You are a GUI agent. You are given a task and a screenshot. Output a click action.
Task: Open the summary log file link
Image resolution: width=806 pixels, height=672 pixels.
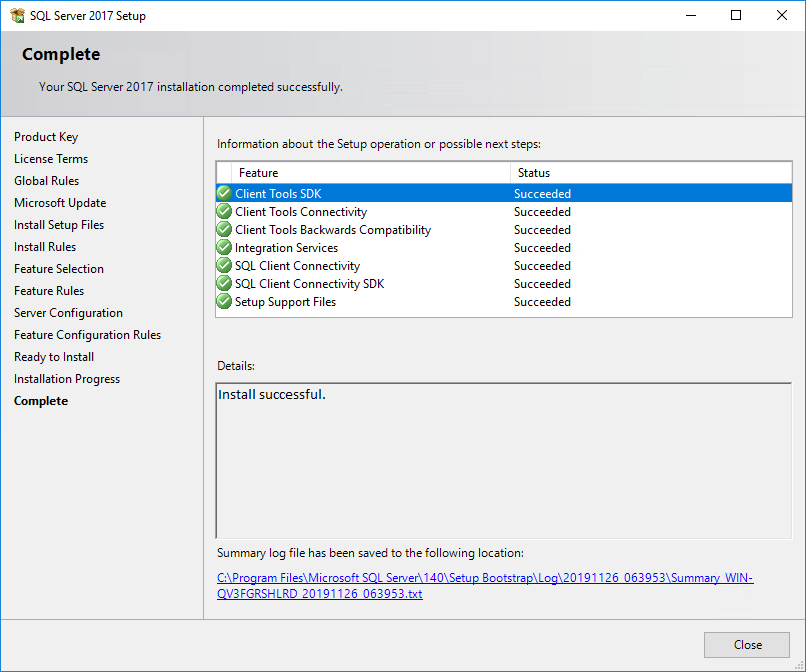(x=485, y=586)
